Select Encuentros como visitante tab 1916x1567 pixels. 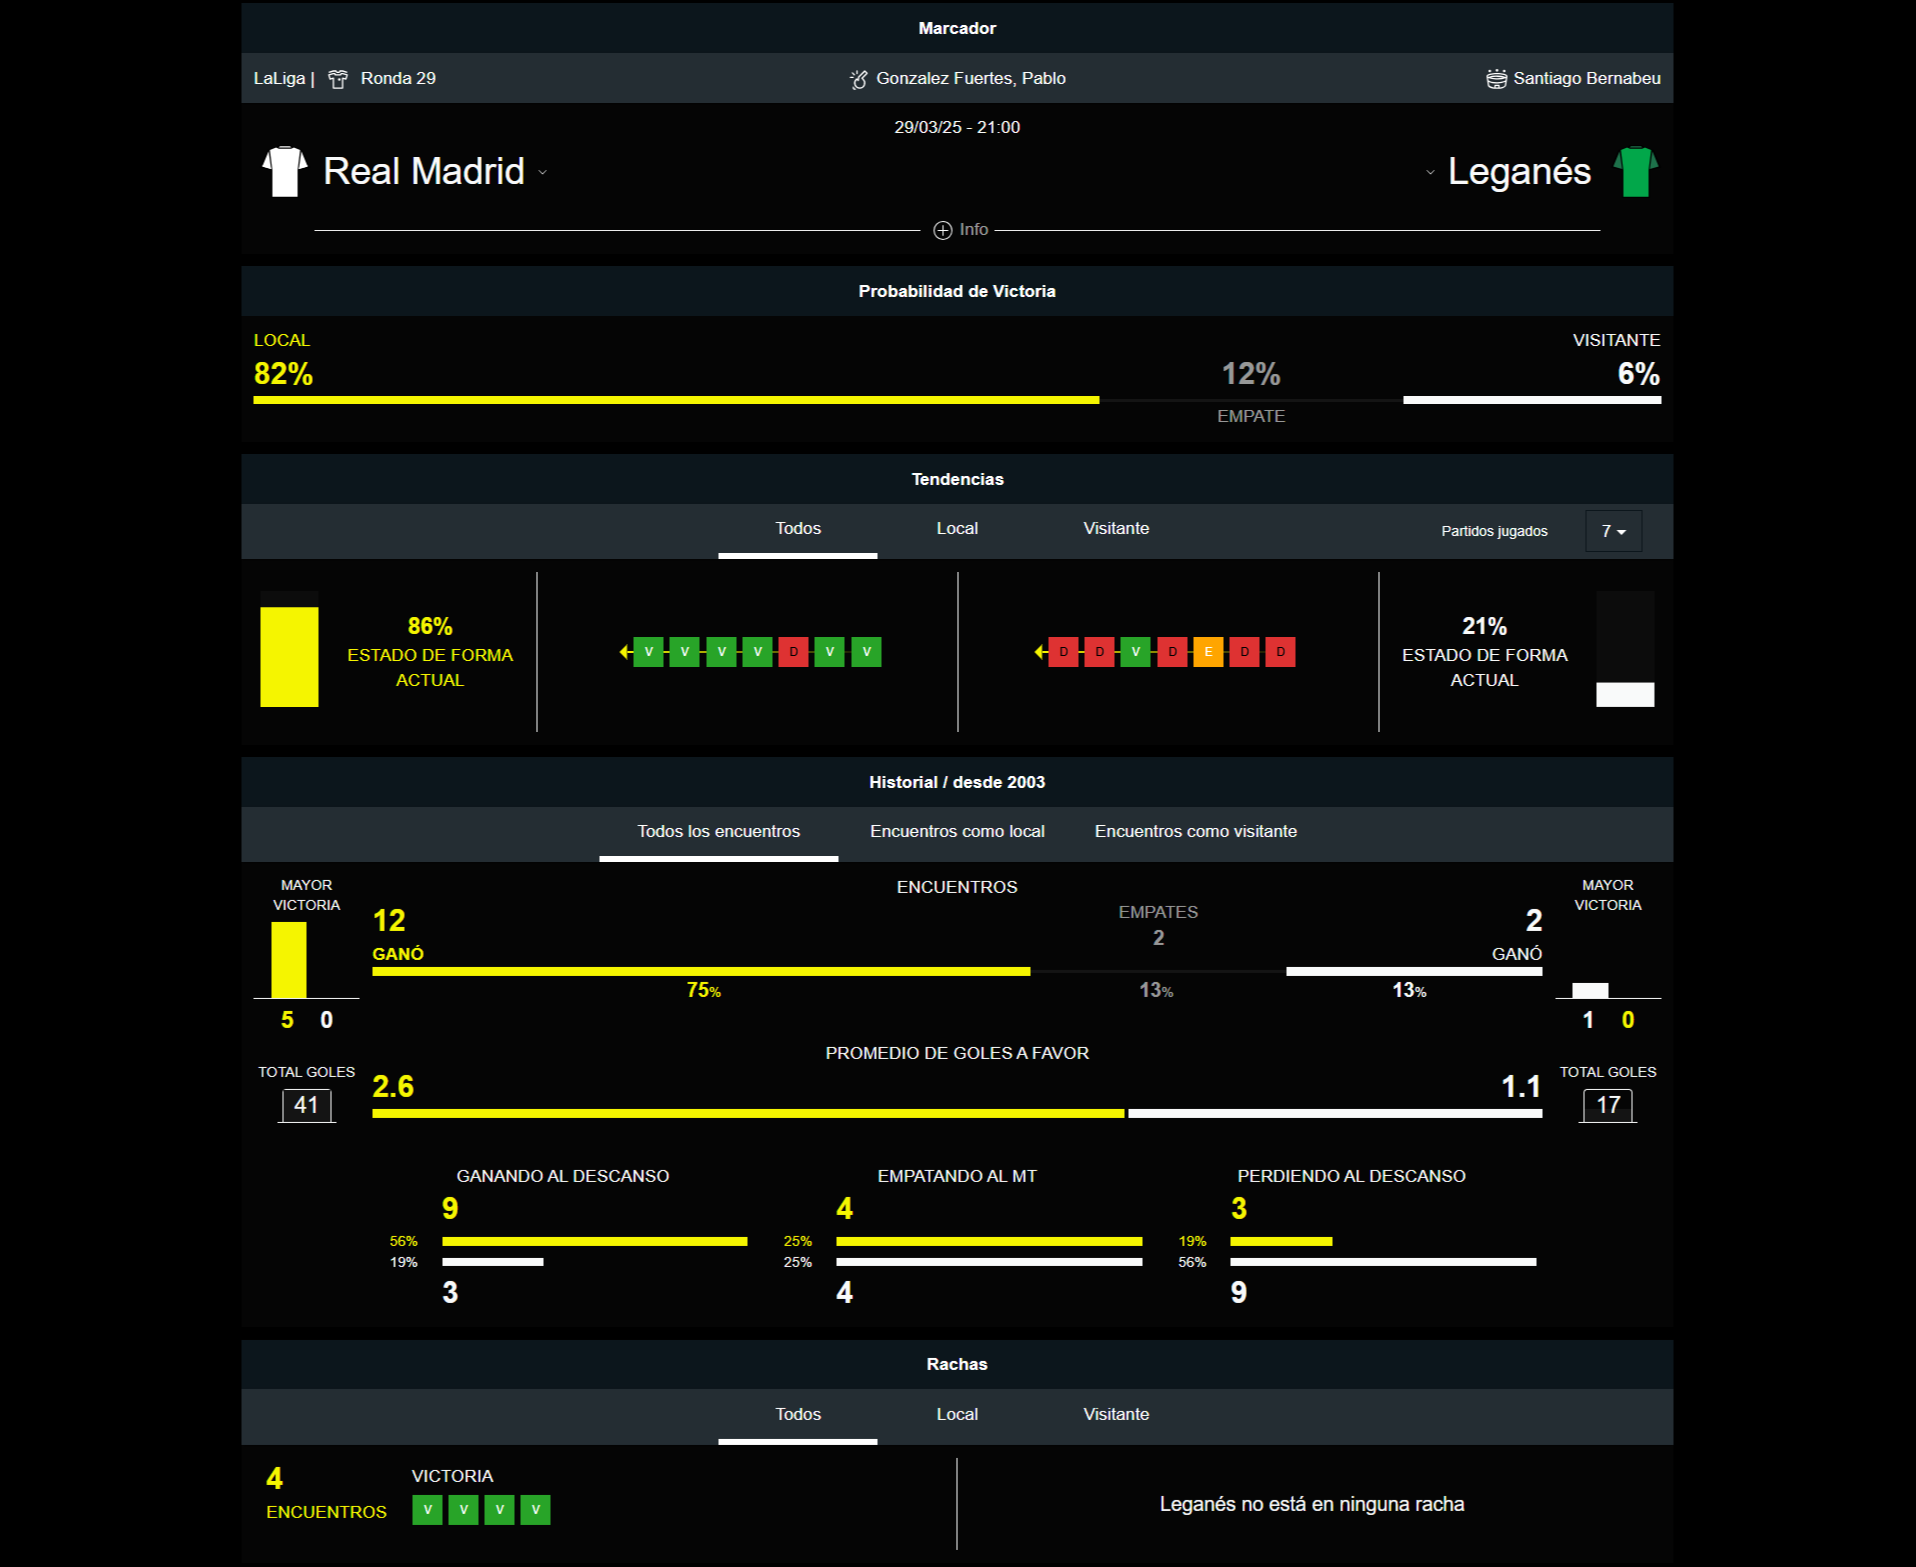click(1195, 832)
